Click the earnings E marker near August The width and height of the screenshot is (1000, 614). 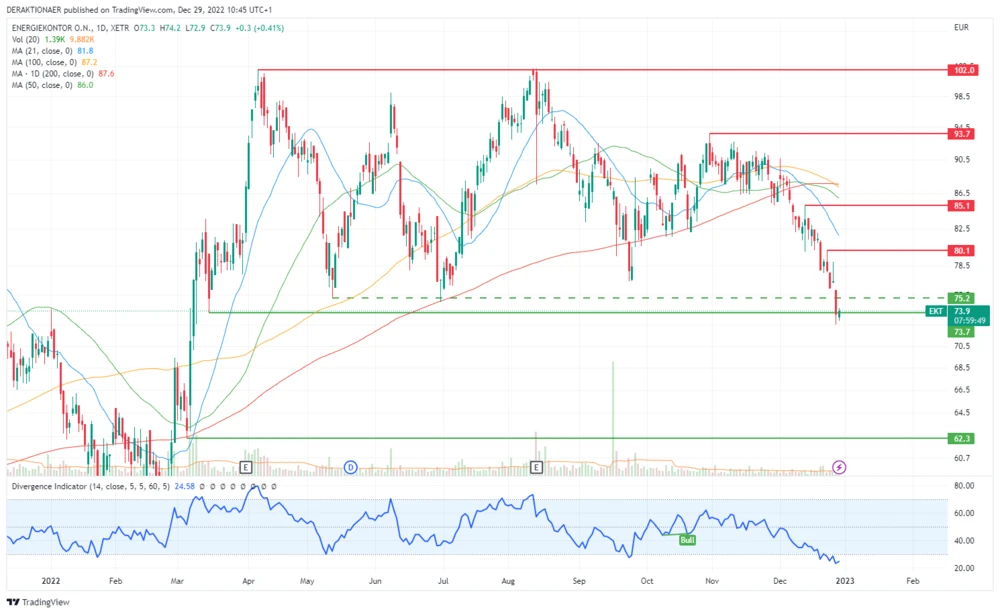[x=537, y=467]
